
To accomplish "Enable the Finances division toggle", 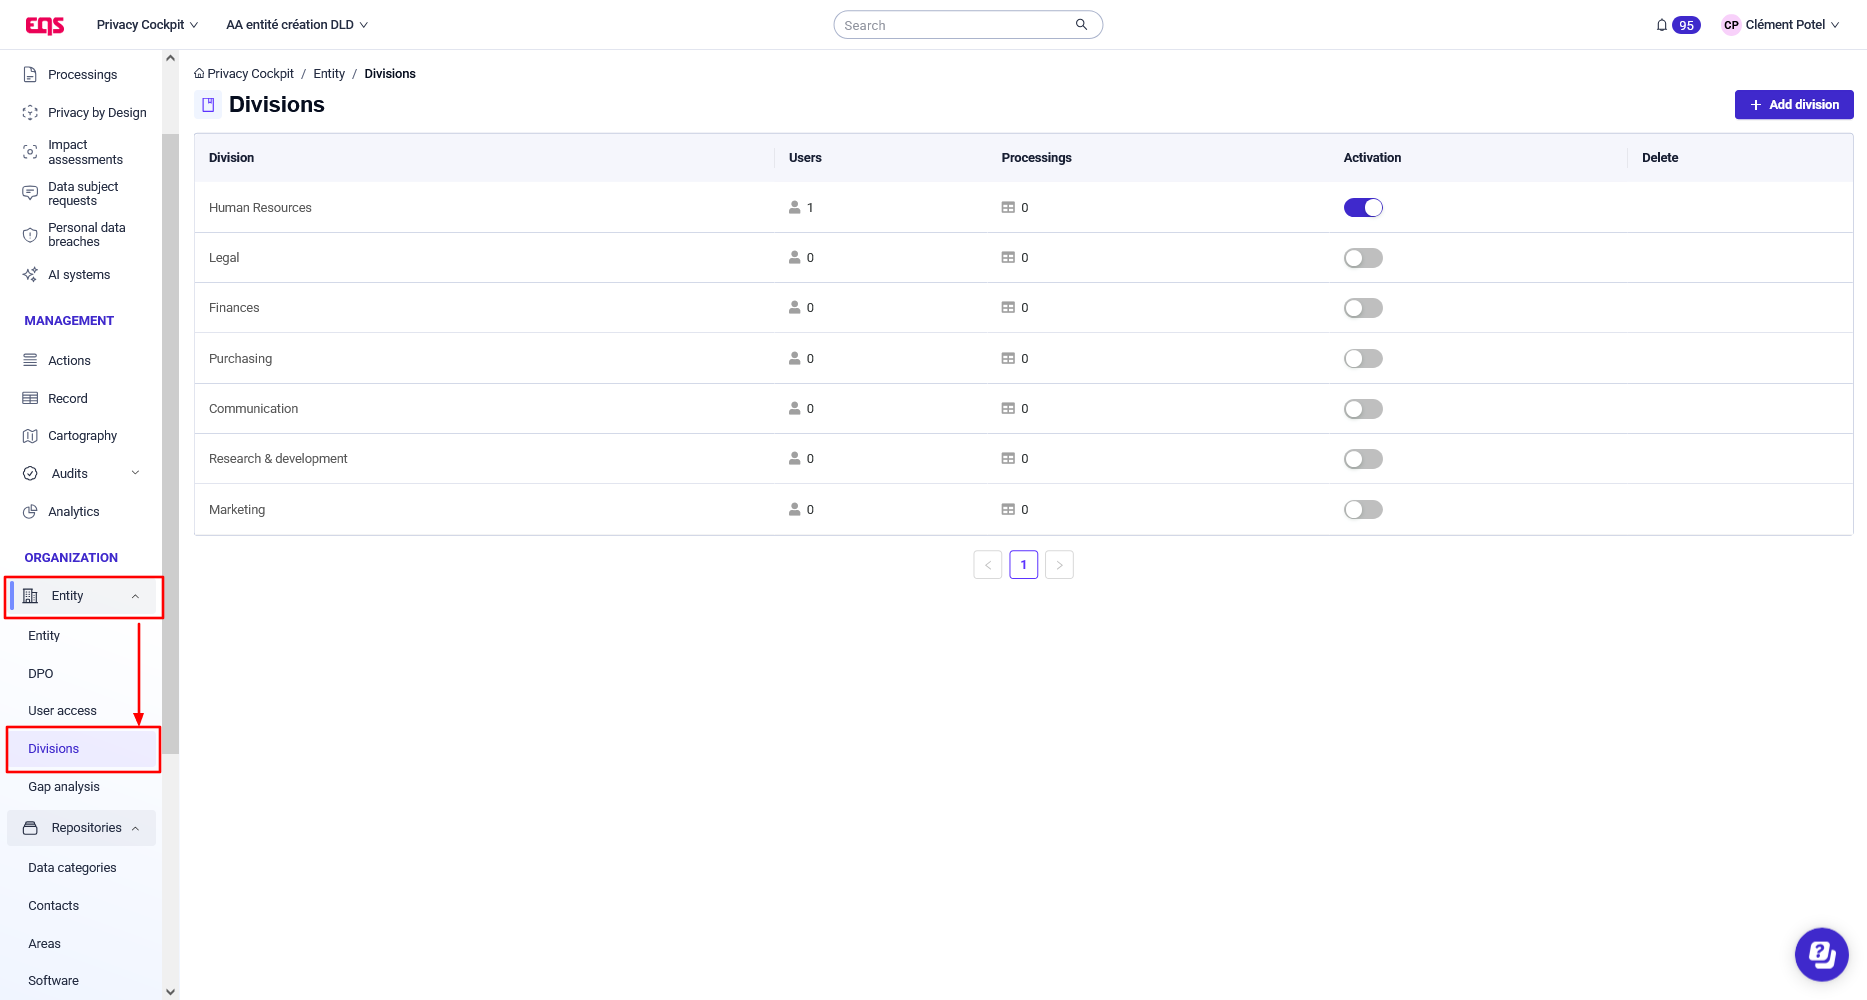I will 1363,308.
